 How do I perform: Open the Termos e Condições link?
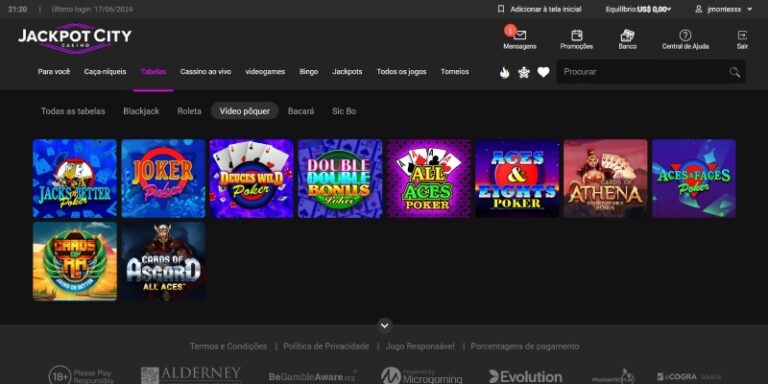pyautogui.click(x=228, y=346)
